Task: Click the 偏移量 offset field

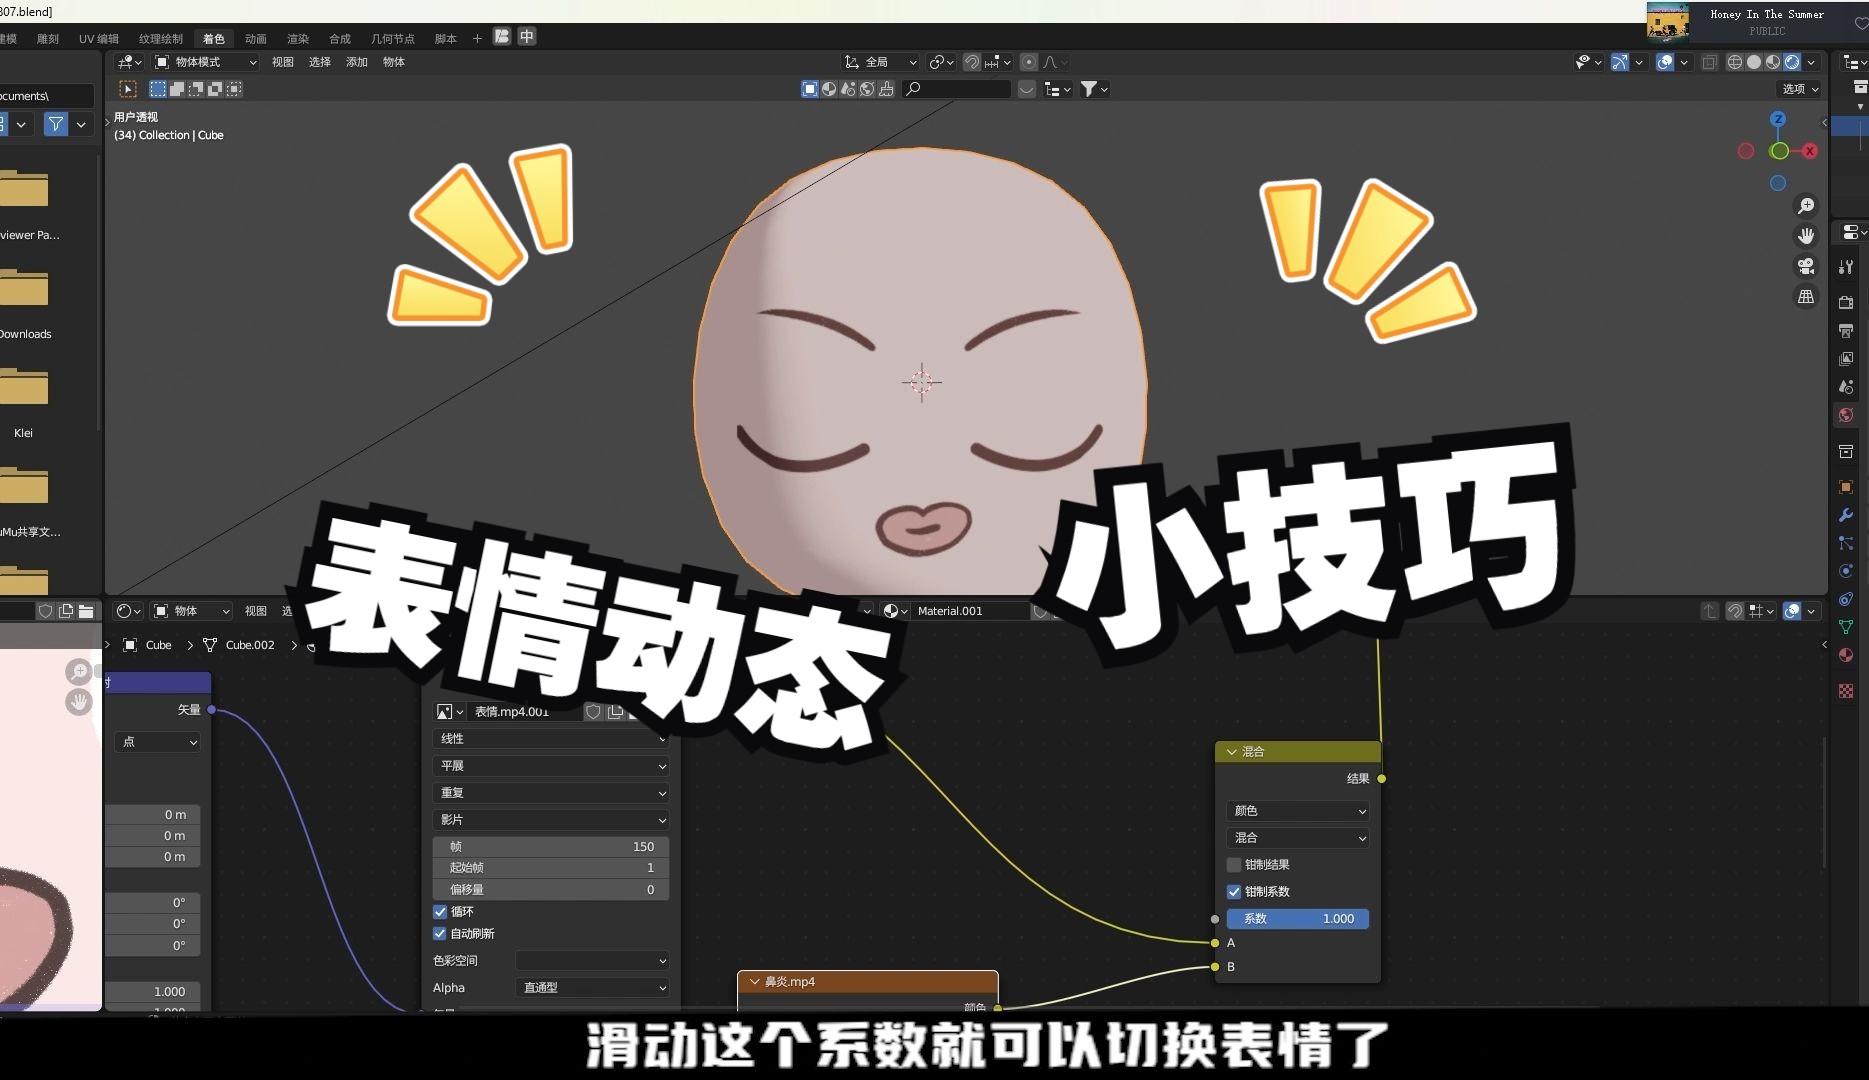Action: (551, 890)
